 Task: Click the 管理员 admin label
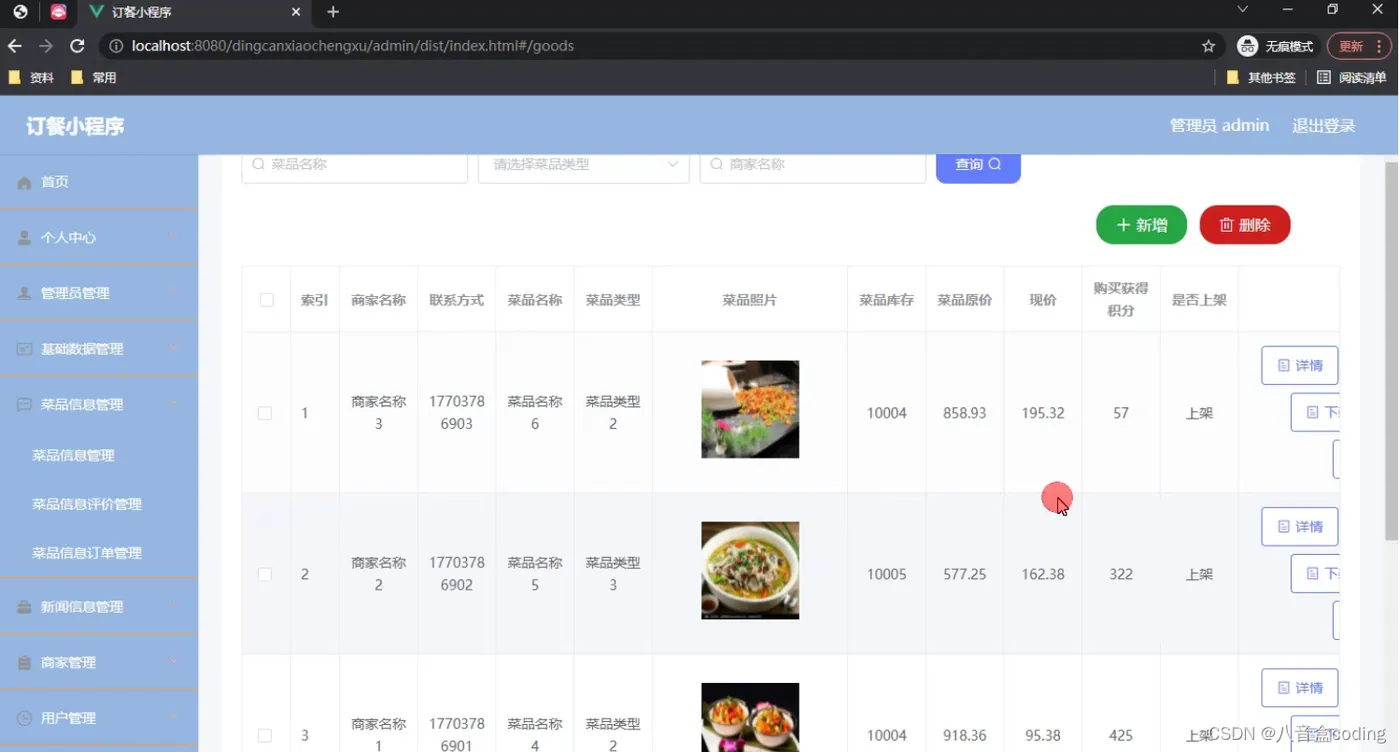click(1219, 126)
